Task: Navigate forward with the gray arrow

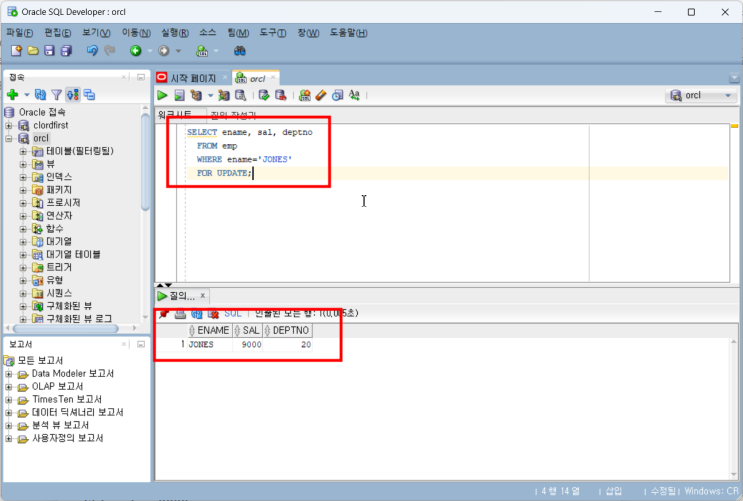Action: tap(164, 51)
